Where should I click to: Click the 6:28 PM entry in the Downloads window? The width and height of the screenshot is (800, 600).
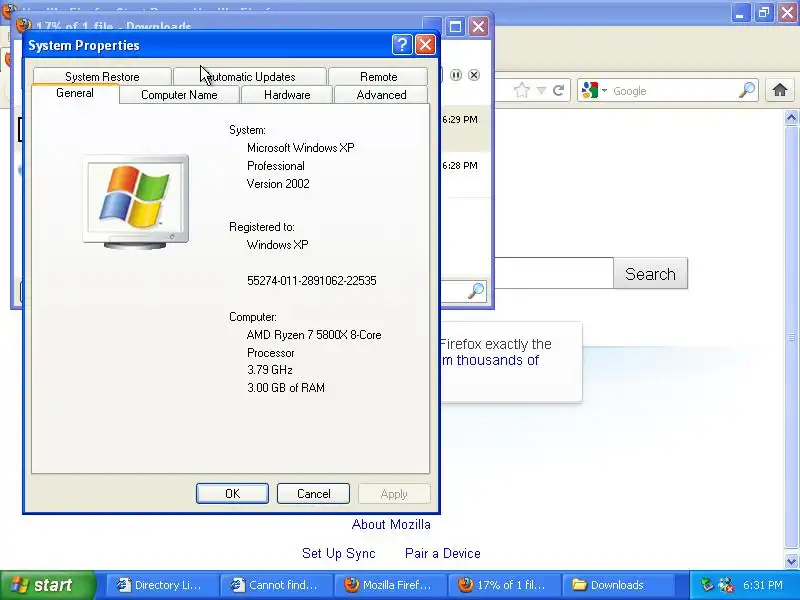460,165
